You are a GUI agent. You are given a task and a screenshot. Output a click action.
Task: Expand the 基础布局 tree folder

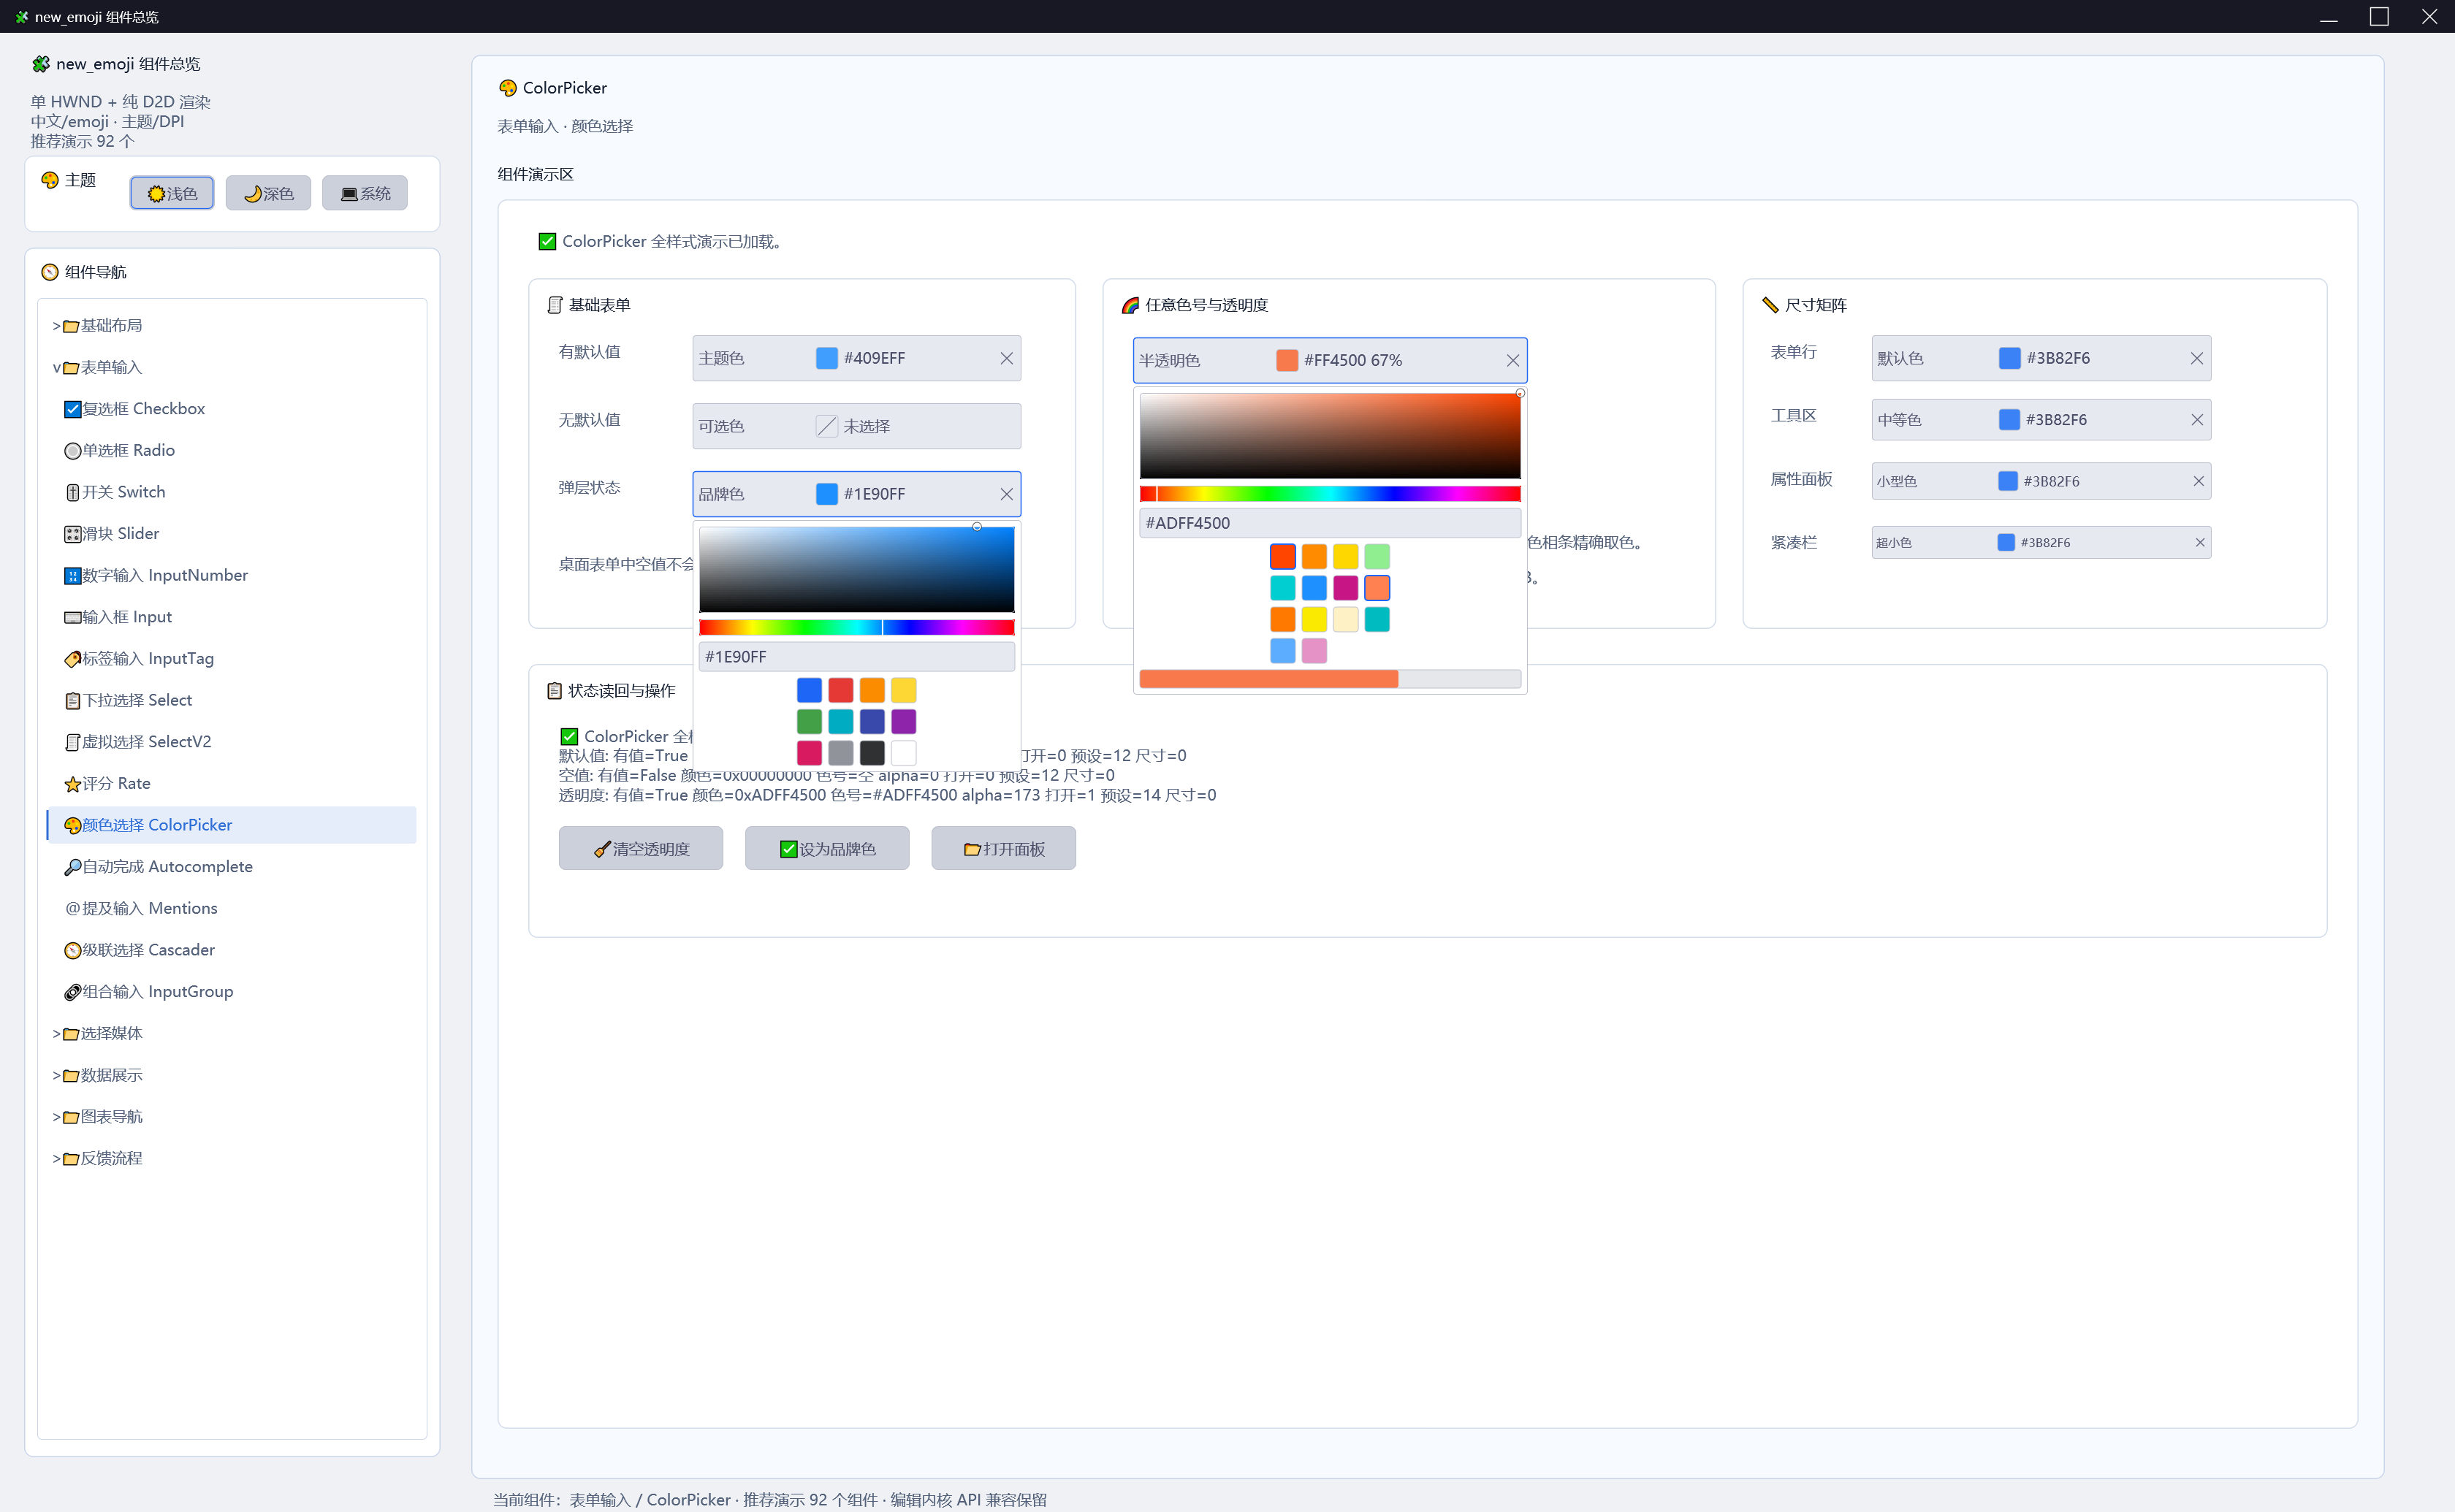(x=232, y=325)
